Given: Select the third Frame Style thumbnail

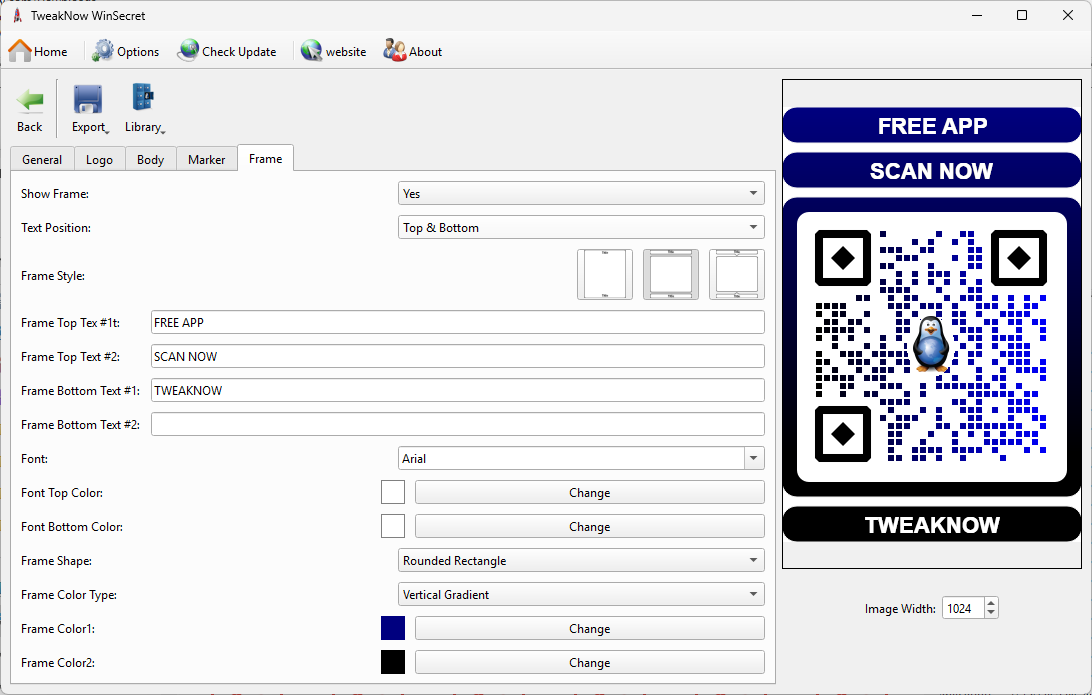Looking at the screenshot, I should click(737, 274).
